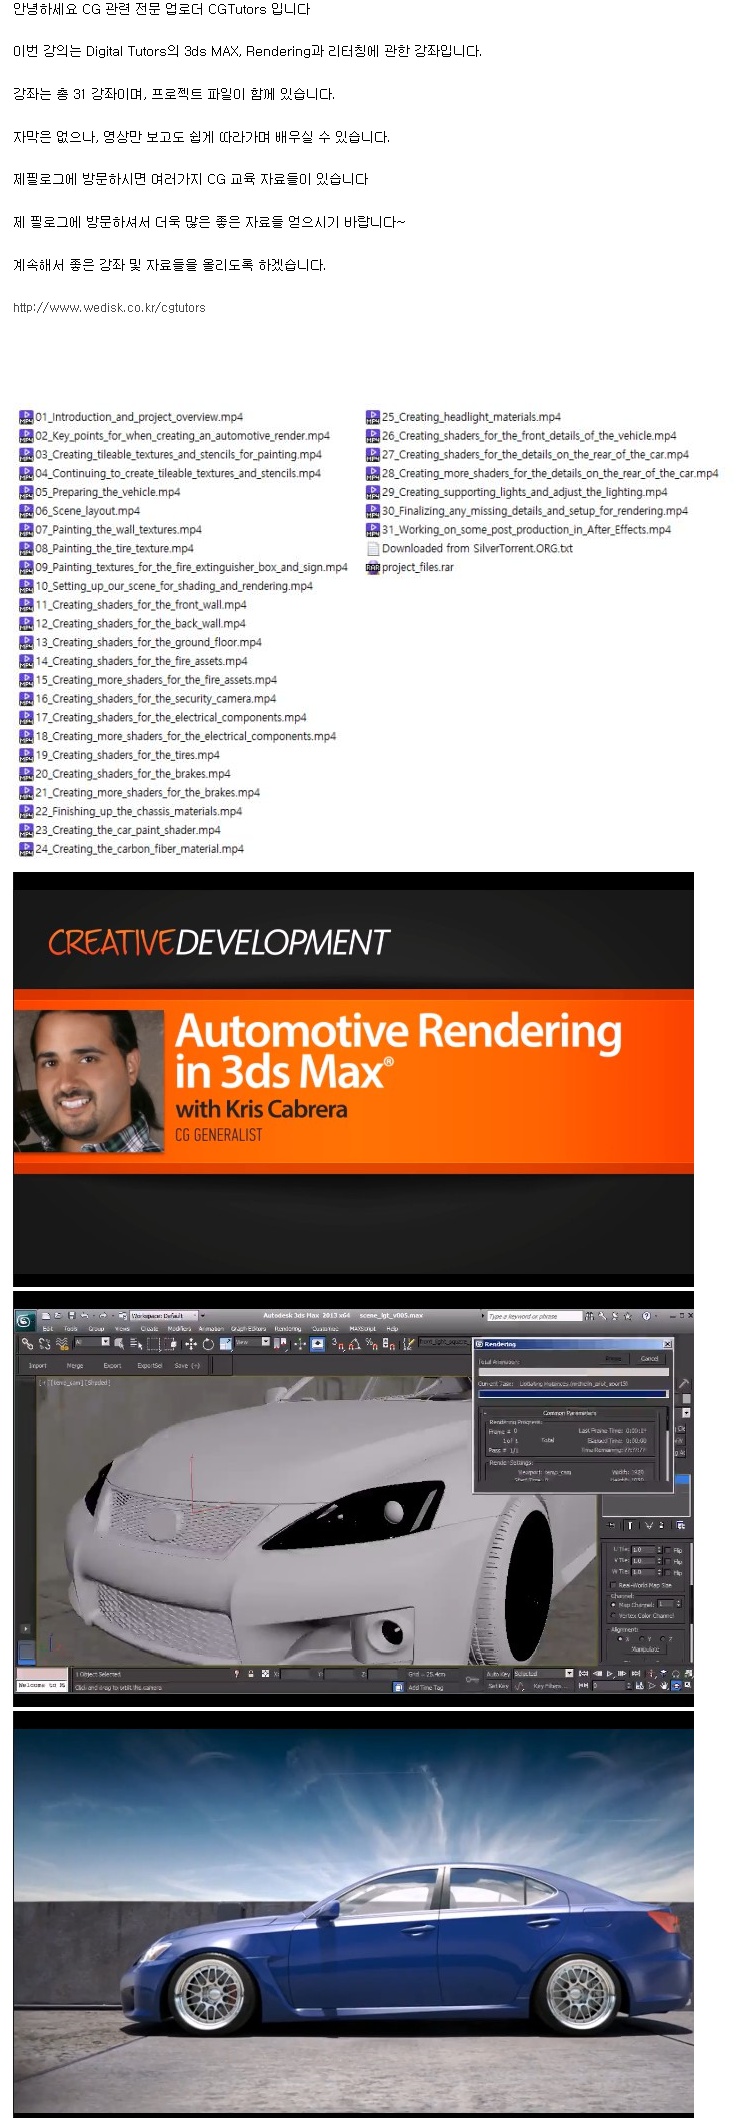The height and width of the screenshot is (2118, 737).
Task: Click the 'Type a keyword or phrase' search box
Action: [533, 1316]
